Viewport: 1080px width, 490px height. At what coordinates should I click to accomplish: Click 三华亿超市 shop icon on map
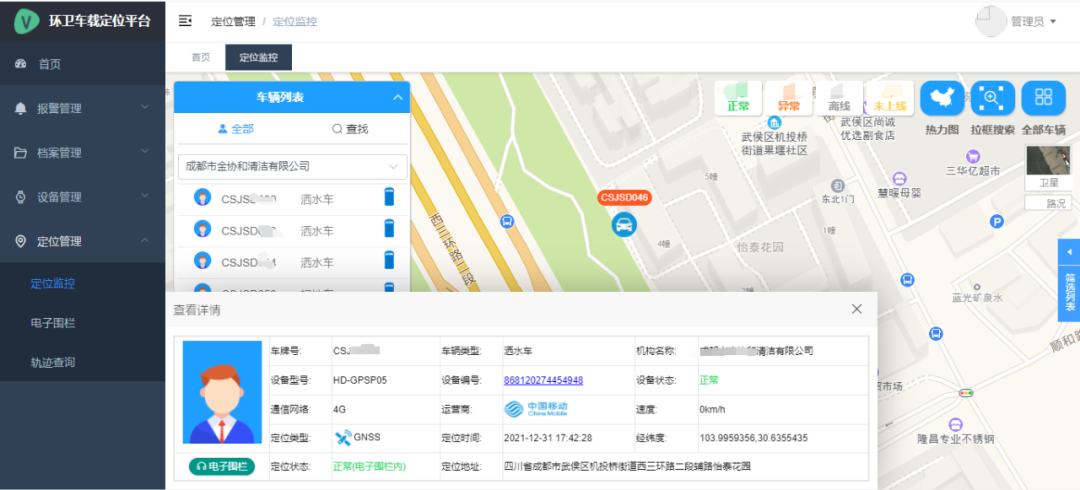[973, 155]
